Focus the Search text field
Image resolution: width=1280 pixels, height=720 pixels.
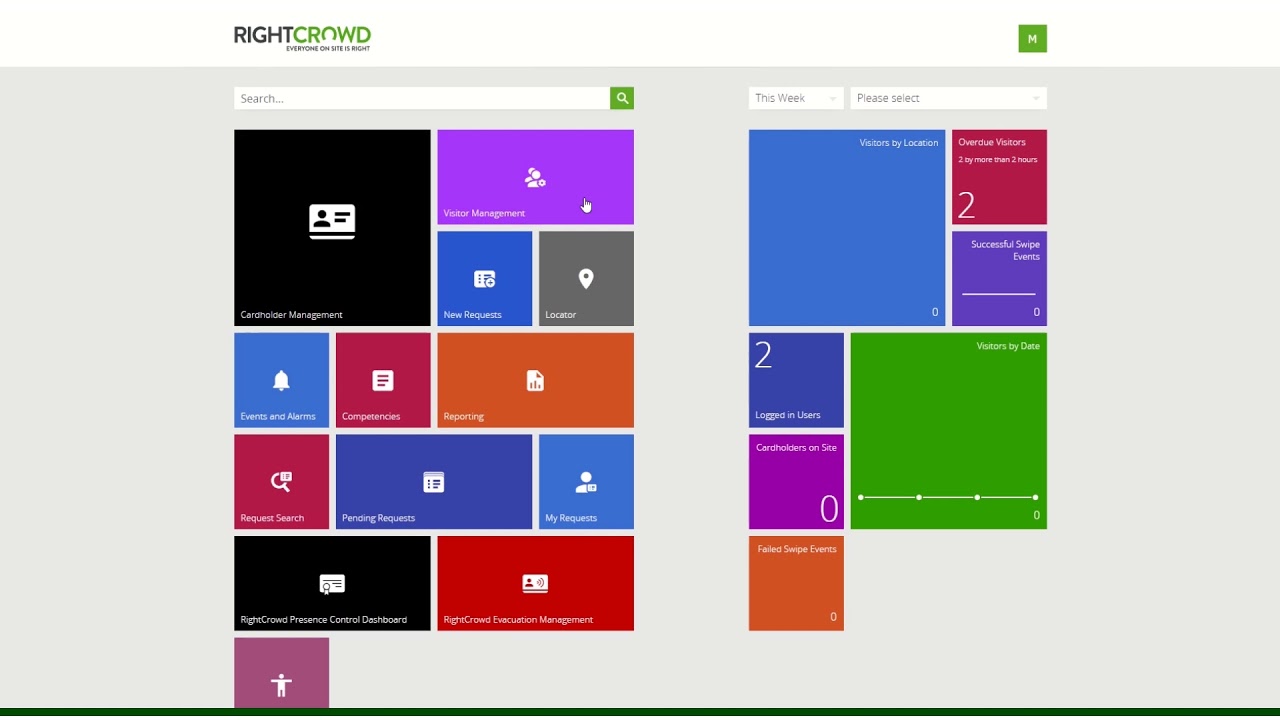(x=422, y=98)
